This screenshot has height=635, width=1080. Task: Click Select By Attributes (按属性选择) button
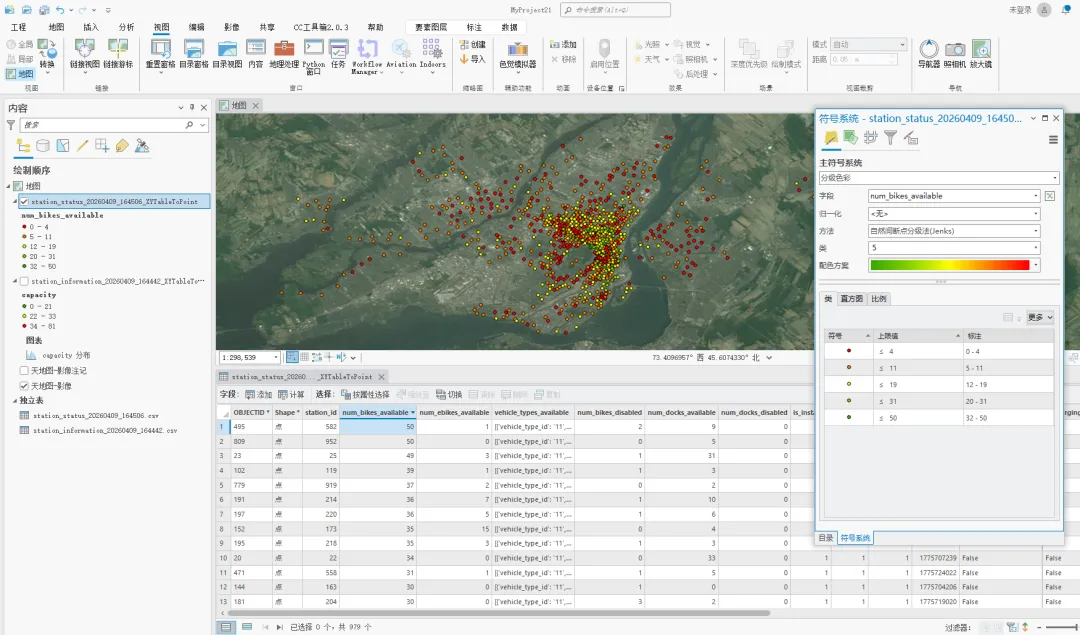[365, 394]
